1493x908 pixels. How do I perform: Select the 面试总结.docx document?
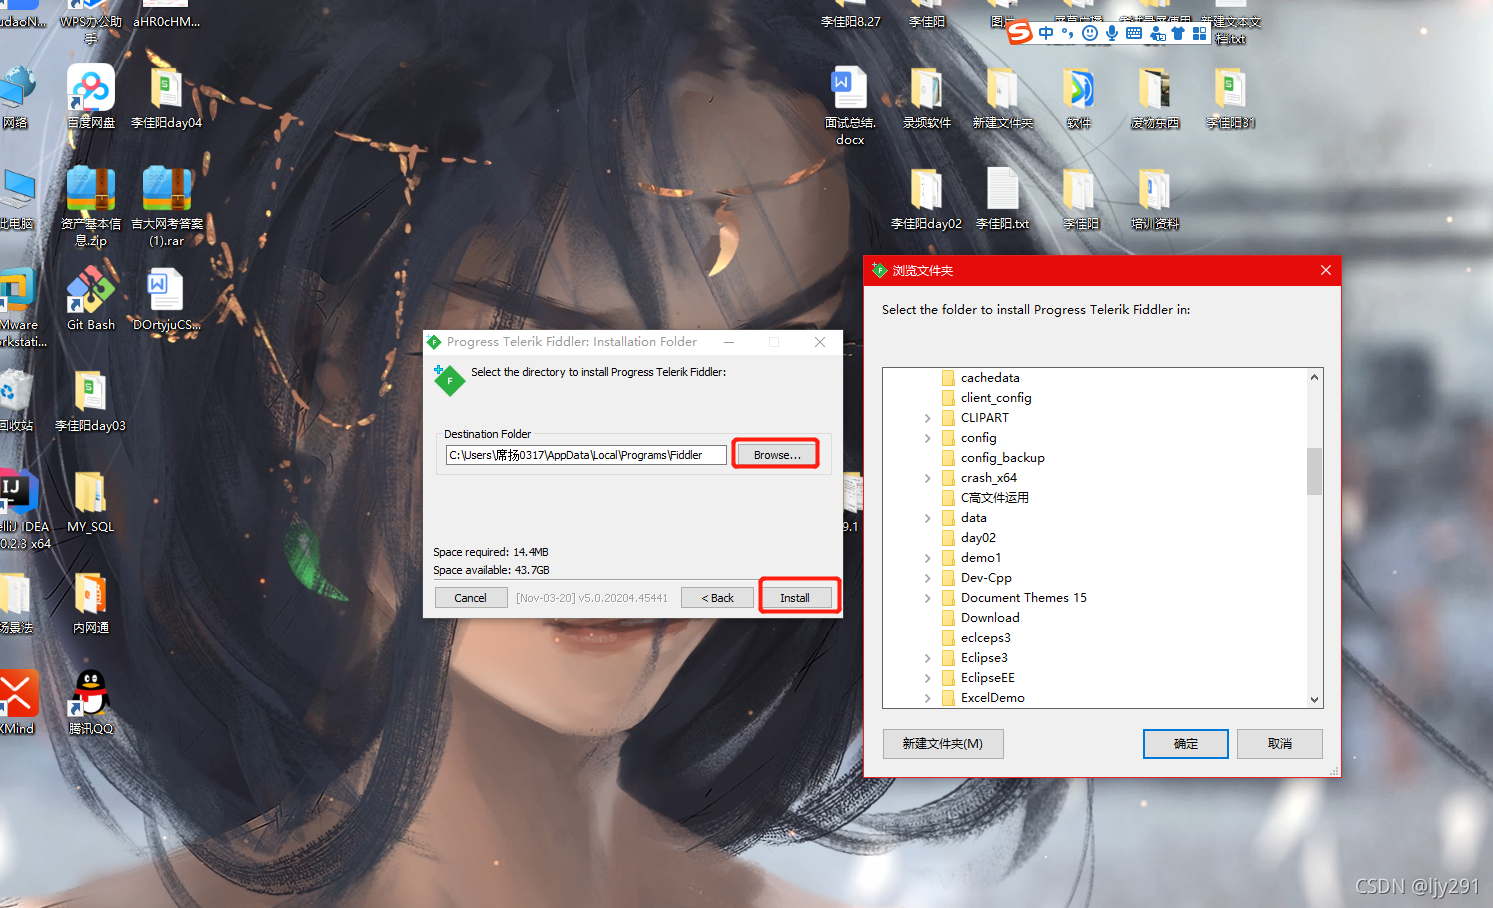850,105
